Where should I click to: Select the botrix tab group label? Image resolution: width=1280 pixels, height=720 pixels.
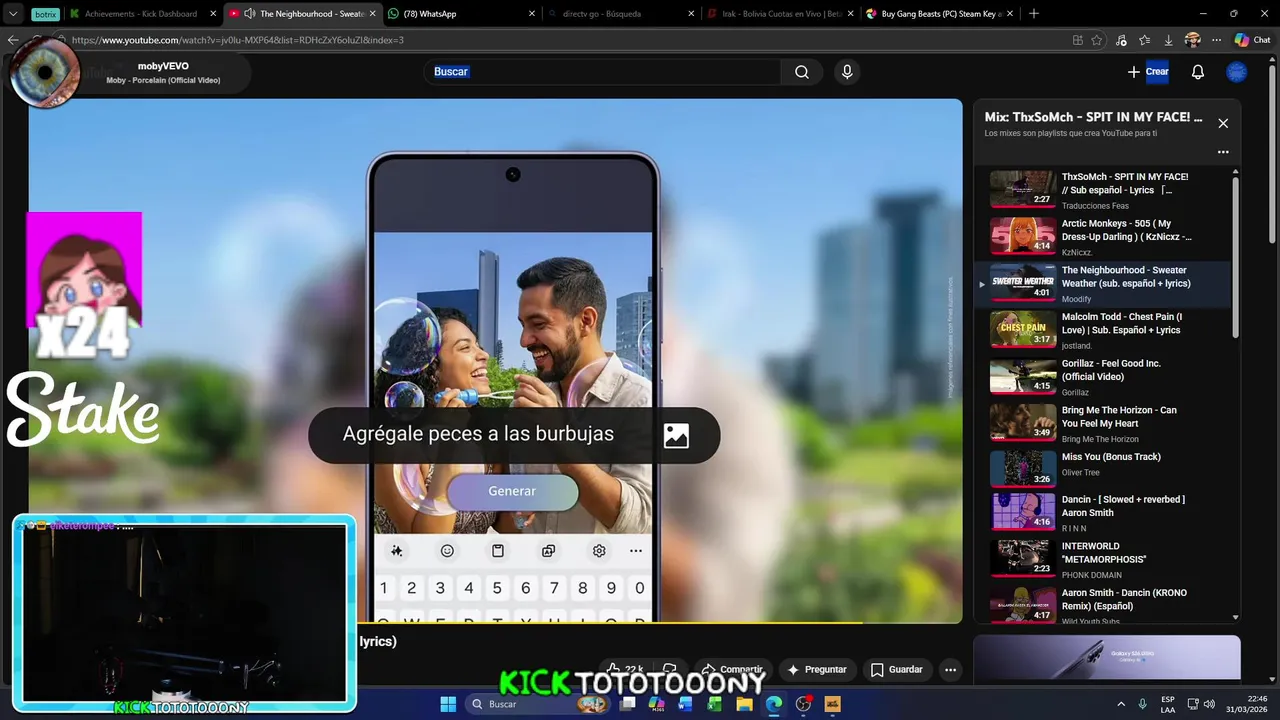pos(45,14)
